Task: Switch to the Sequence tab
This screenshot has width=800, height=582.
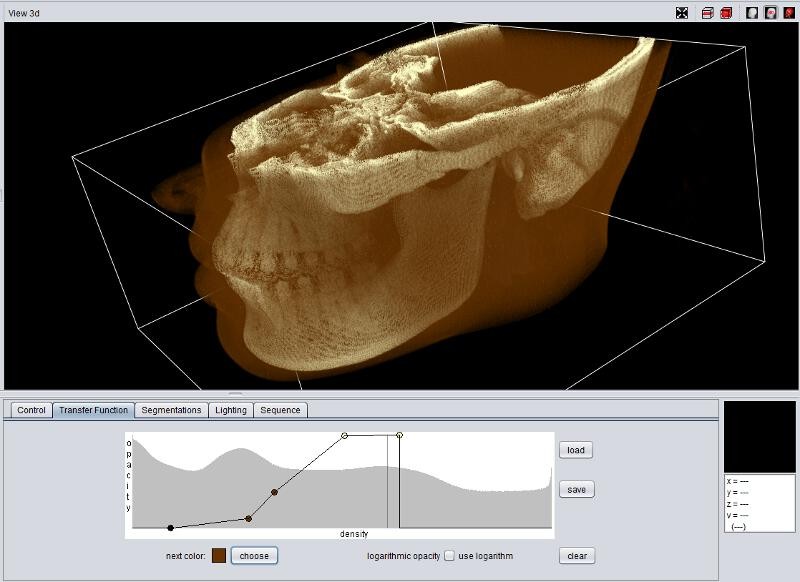Action: 280,410
